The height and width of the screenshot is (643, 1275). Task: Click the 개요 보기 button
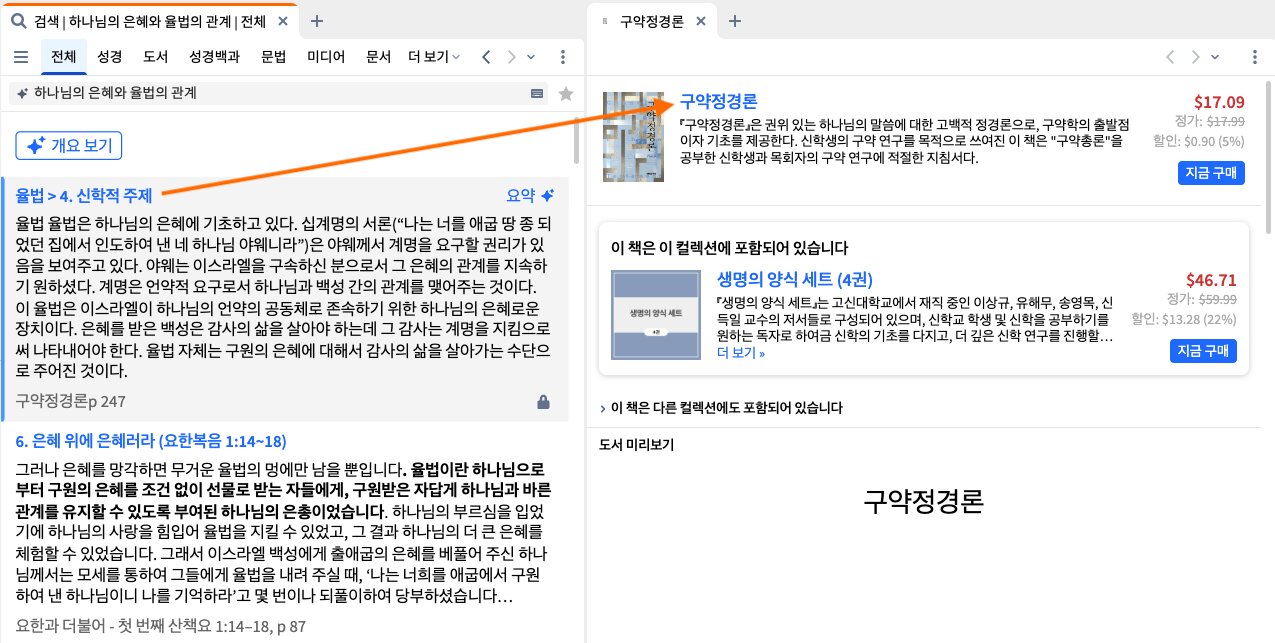click(69, 145)
